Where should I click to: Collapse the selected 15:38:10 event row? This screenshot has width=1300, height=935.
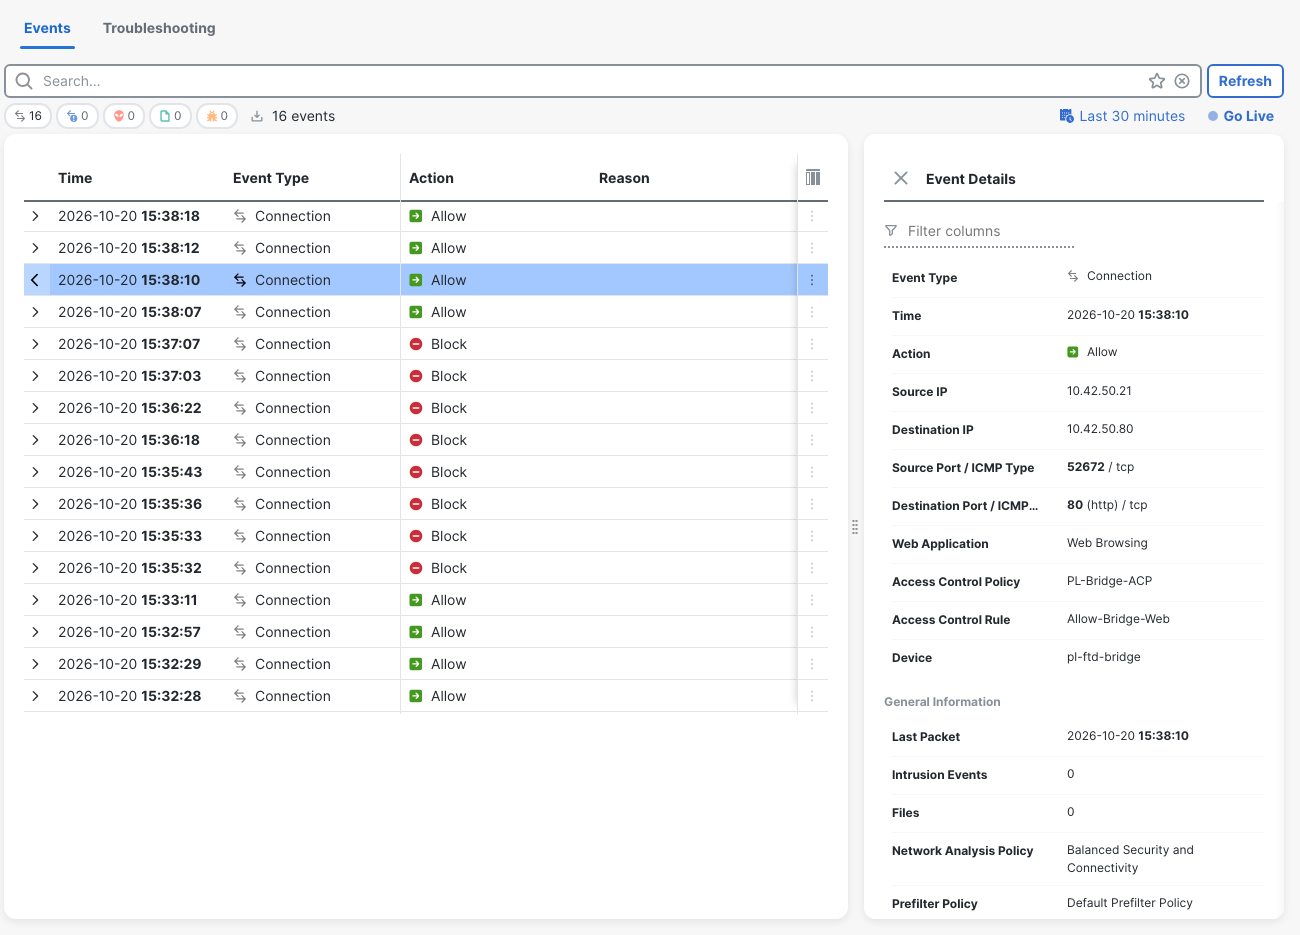coord(35,280)
